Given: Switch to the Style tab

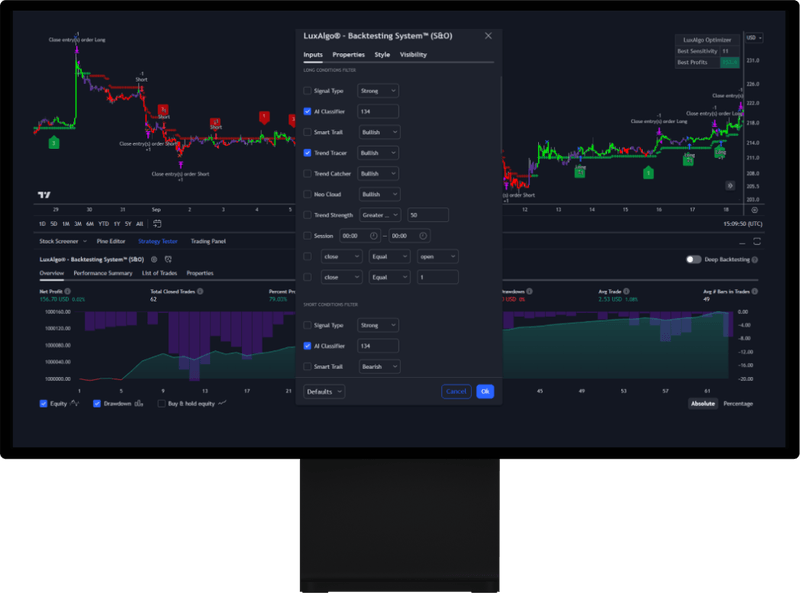Looking at the screenshot, I should point(382,55).
